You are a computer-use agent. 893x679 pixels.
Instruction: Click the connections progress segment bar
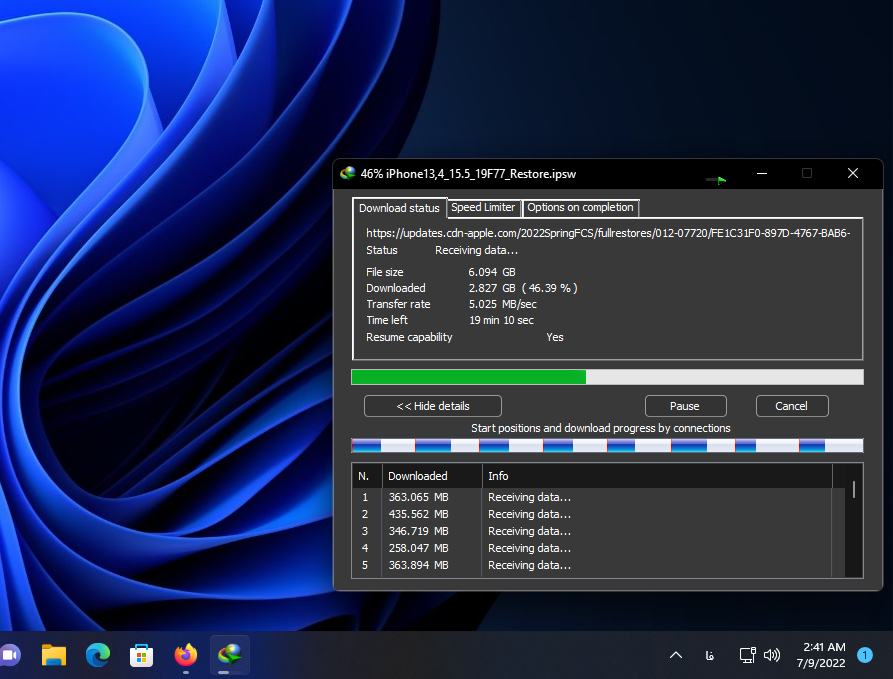tap(607, 445)
